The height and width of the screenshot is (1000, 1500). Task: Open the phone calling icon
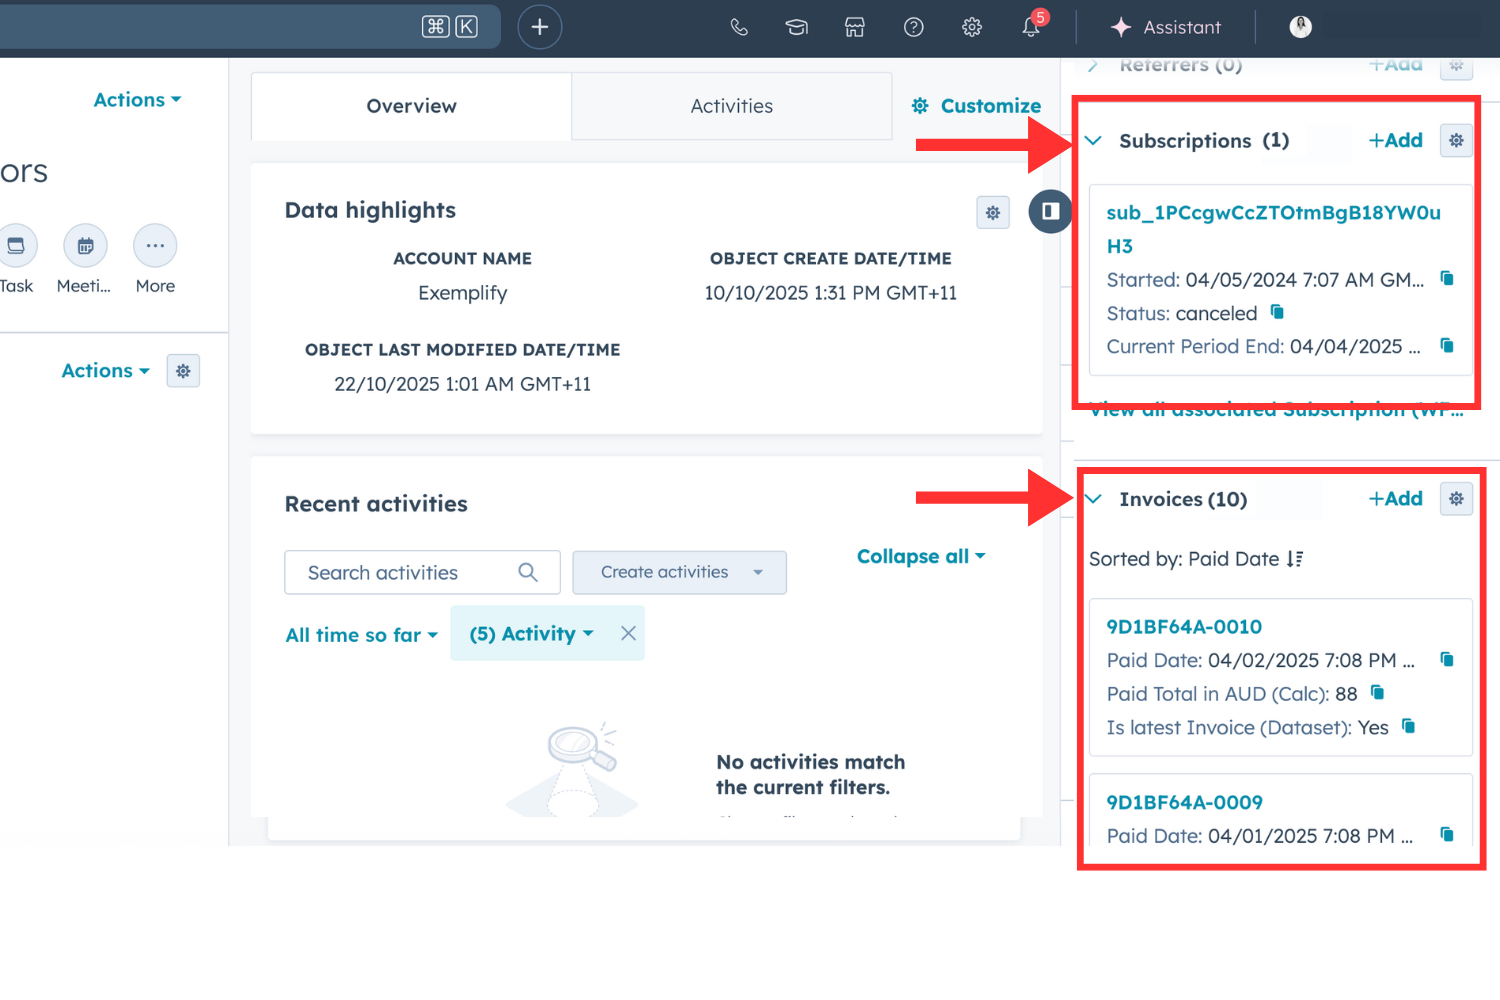click(x=739, y=27)
